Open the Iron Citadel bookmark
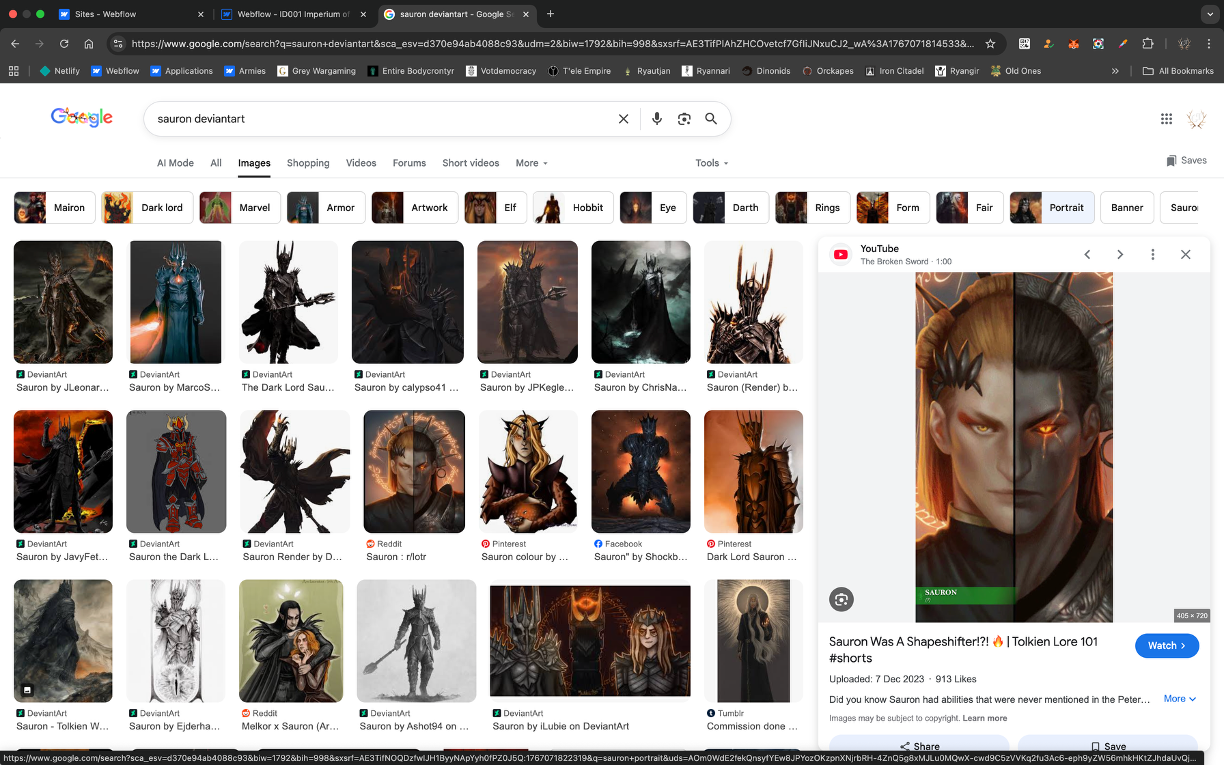 tap(894, 71)
